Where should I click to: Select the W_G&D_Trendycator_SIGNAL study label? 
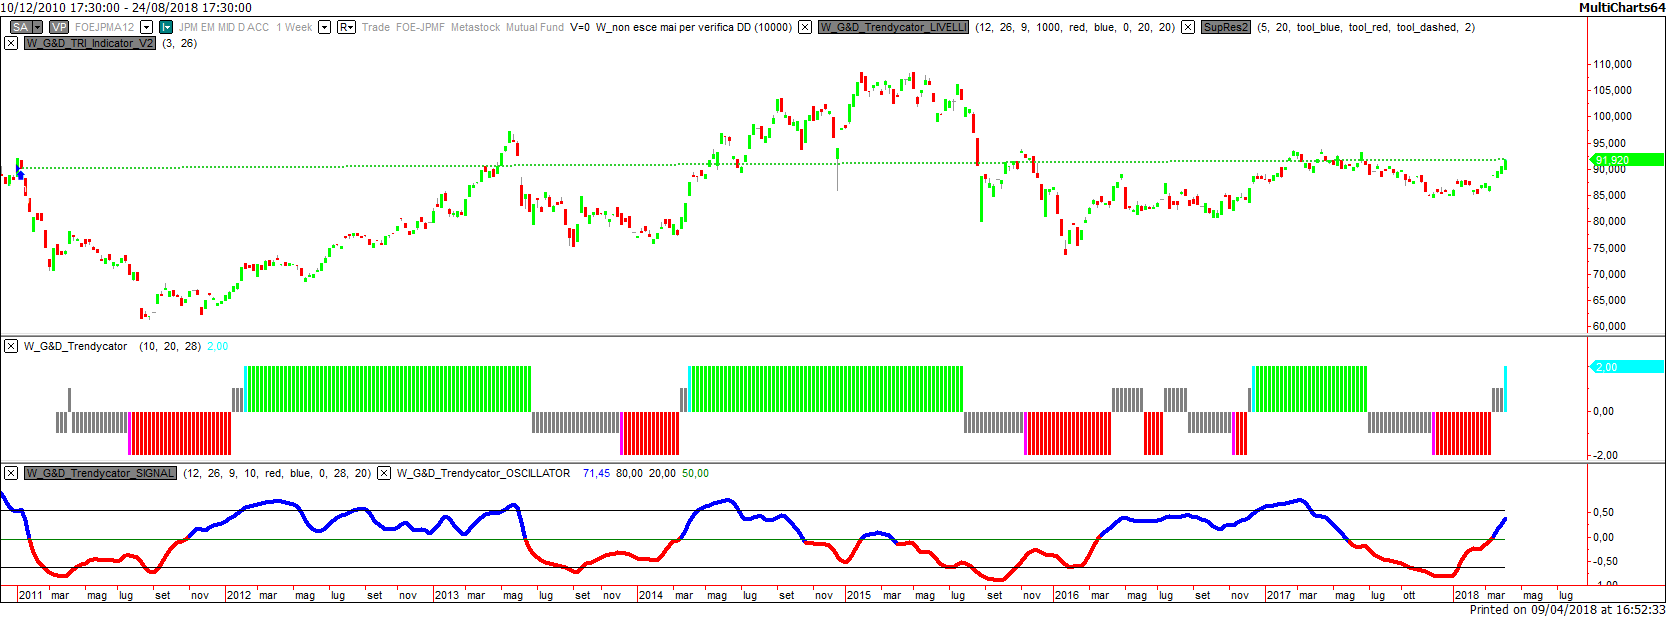point(100,473)
